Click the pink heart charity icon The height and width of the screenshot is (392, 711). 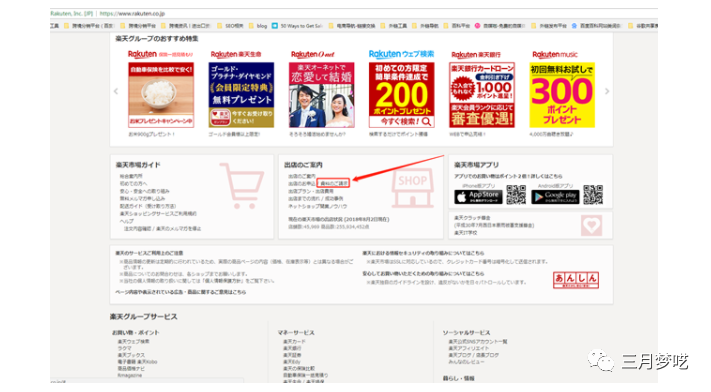click(x=591, y=225)
